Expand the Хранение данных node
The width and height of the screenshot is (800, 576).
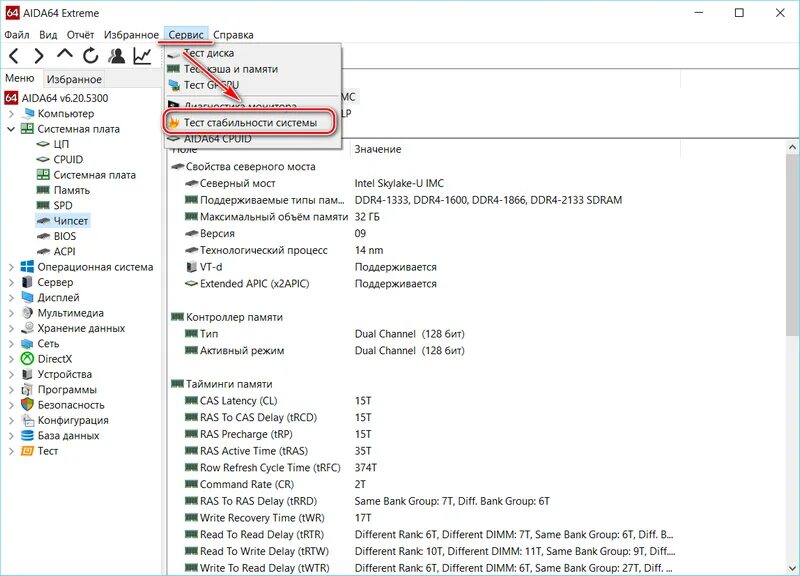coord(11,328)
